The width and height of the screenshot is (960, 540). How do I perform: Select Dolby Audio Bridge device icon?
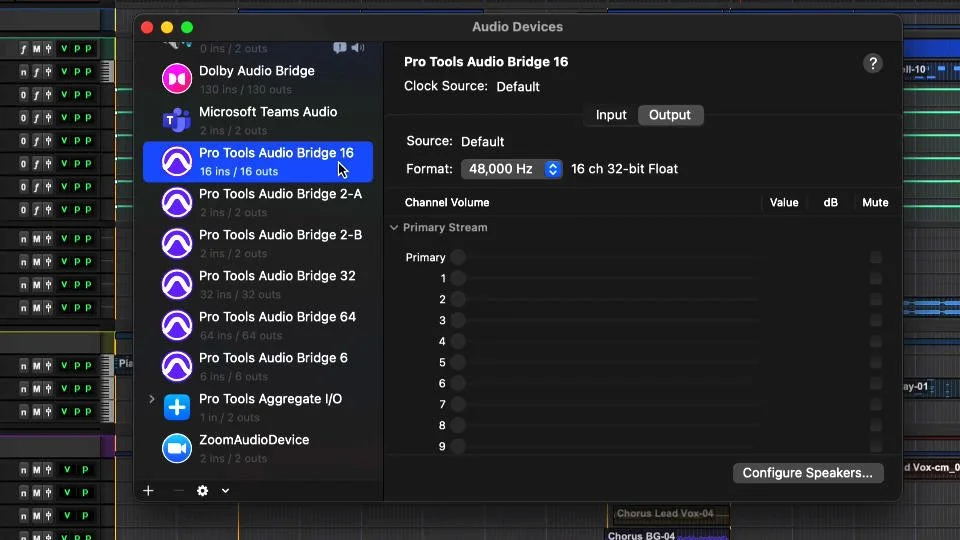coord(177,79)
